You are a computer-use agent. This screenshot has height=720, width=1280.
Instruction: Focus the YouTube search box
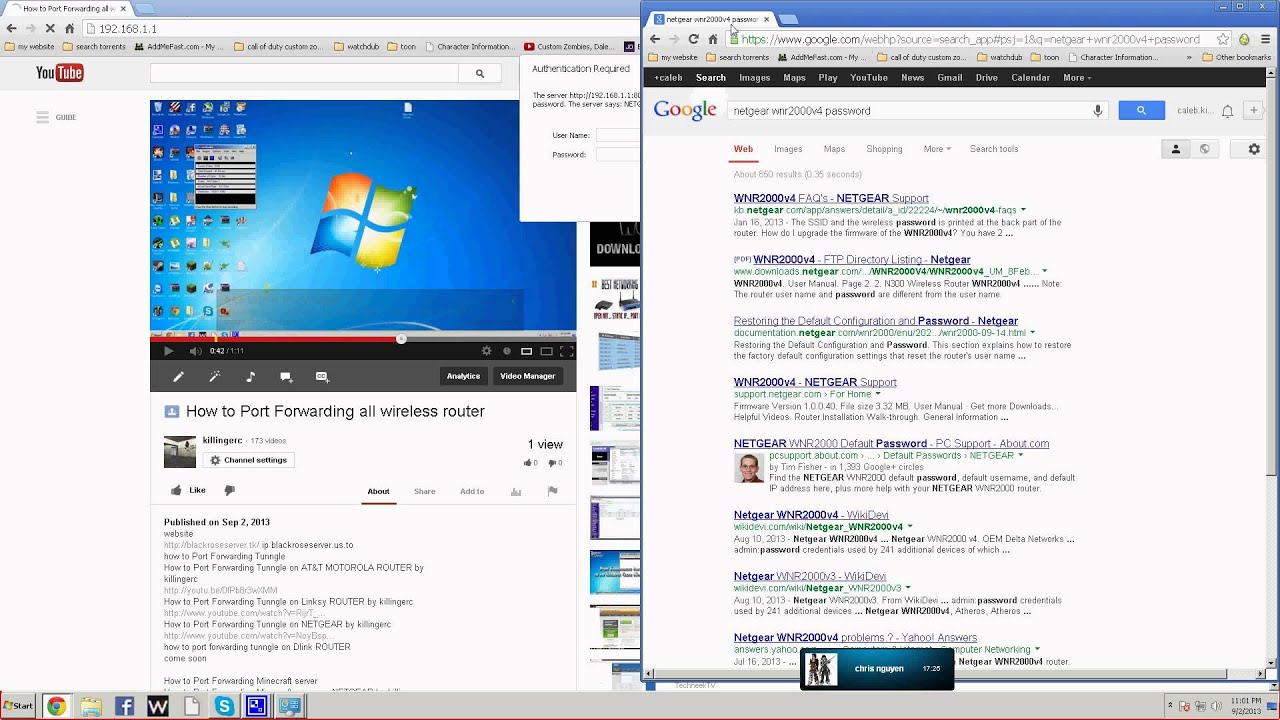pyautogui.click(x=305, y=73)
